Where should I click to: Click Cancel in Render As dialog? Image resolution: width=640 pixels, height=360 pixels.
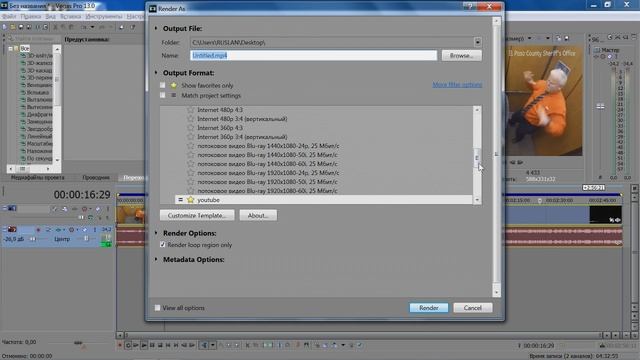(x=473, y=308)
